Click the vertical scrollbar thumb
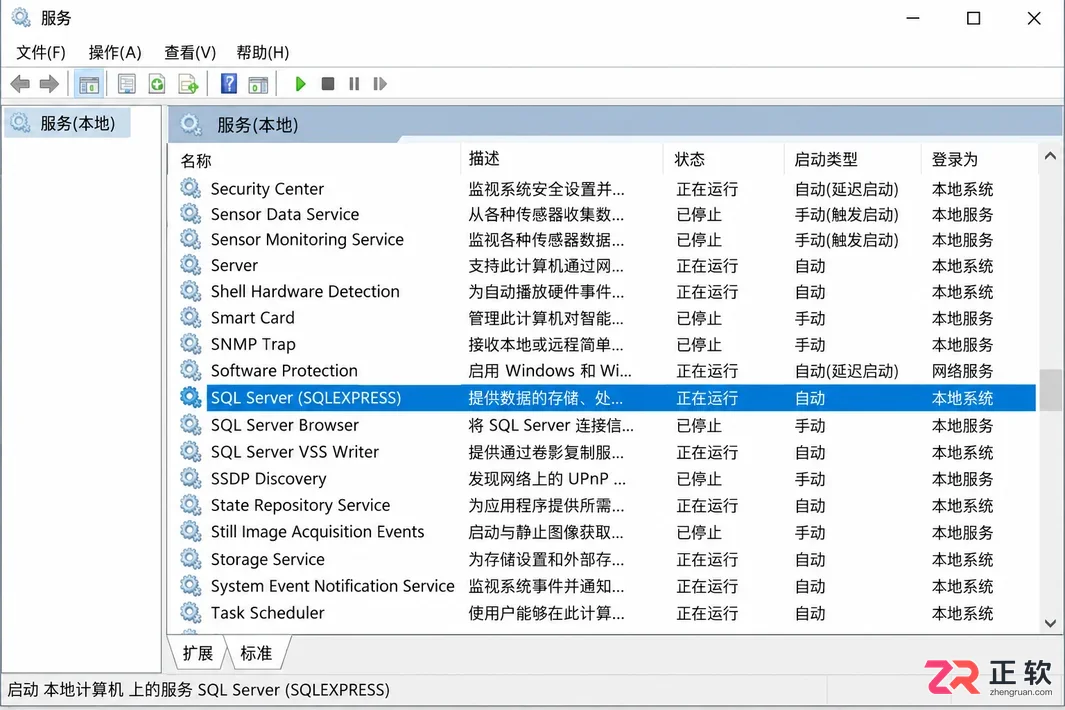1065x710 pixels. (1050, 390)
